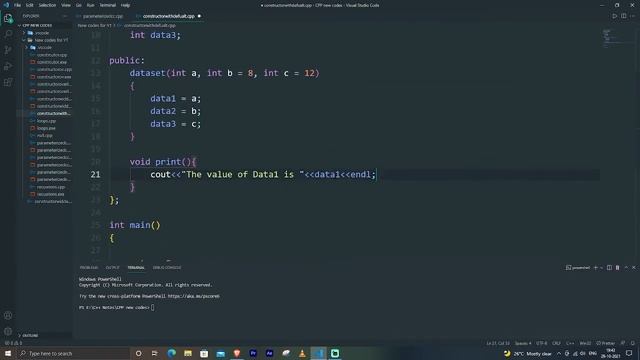Open the Accounts icon in activity bar
Screen dimensions: 640x360
pyautogui.click(x=8, y=315)
